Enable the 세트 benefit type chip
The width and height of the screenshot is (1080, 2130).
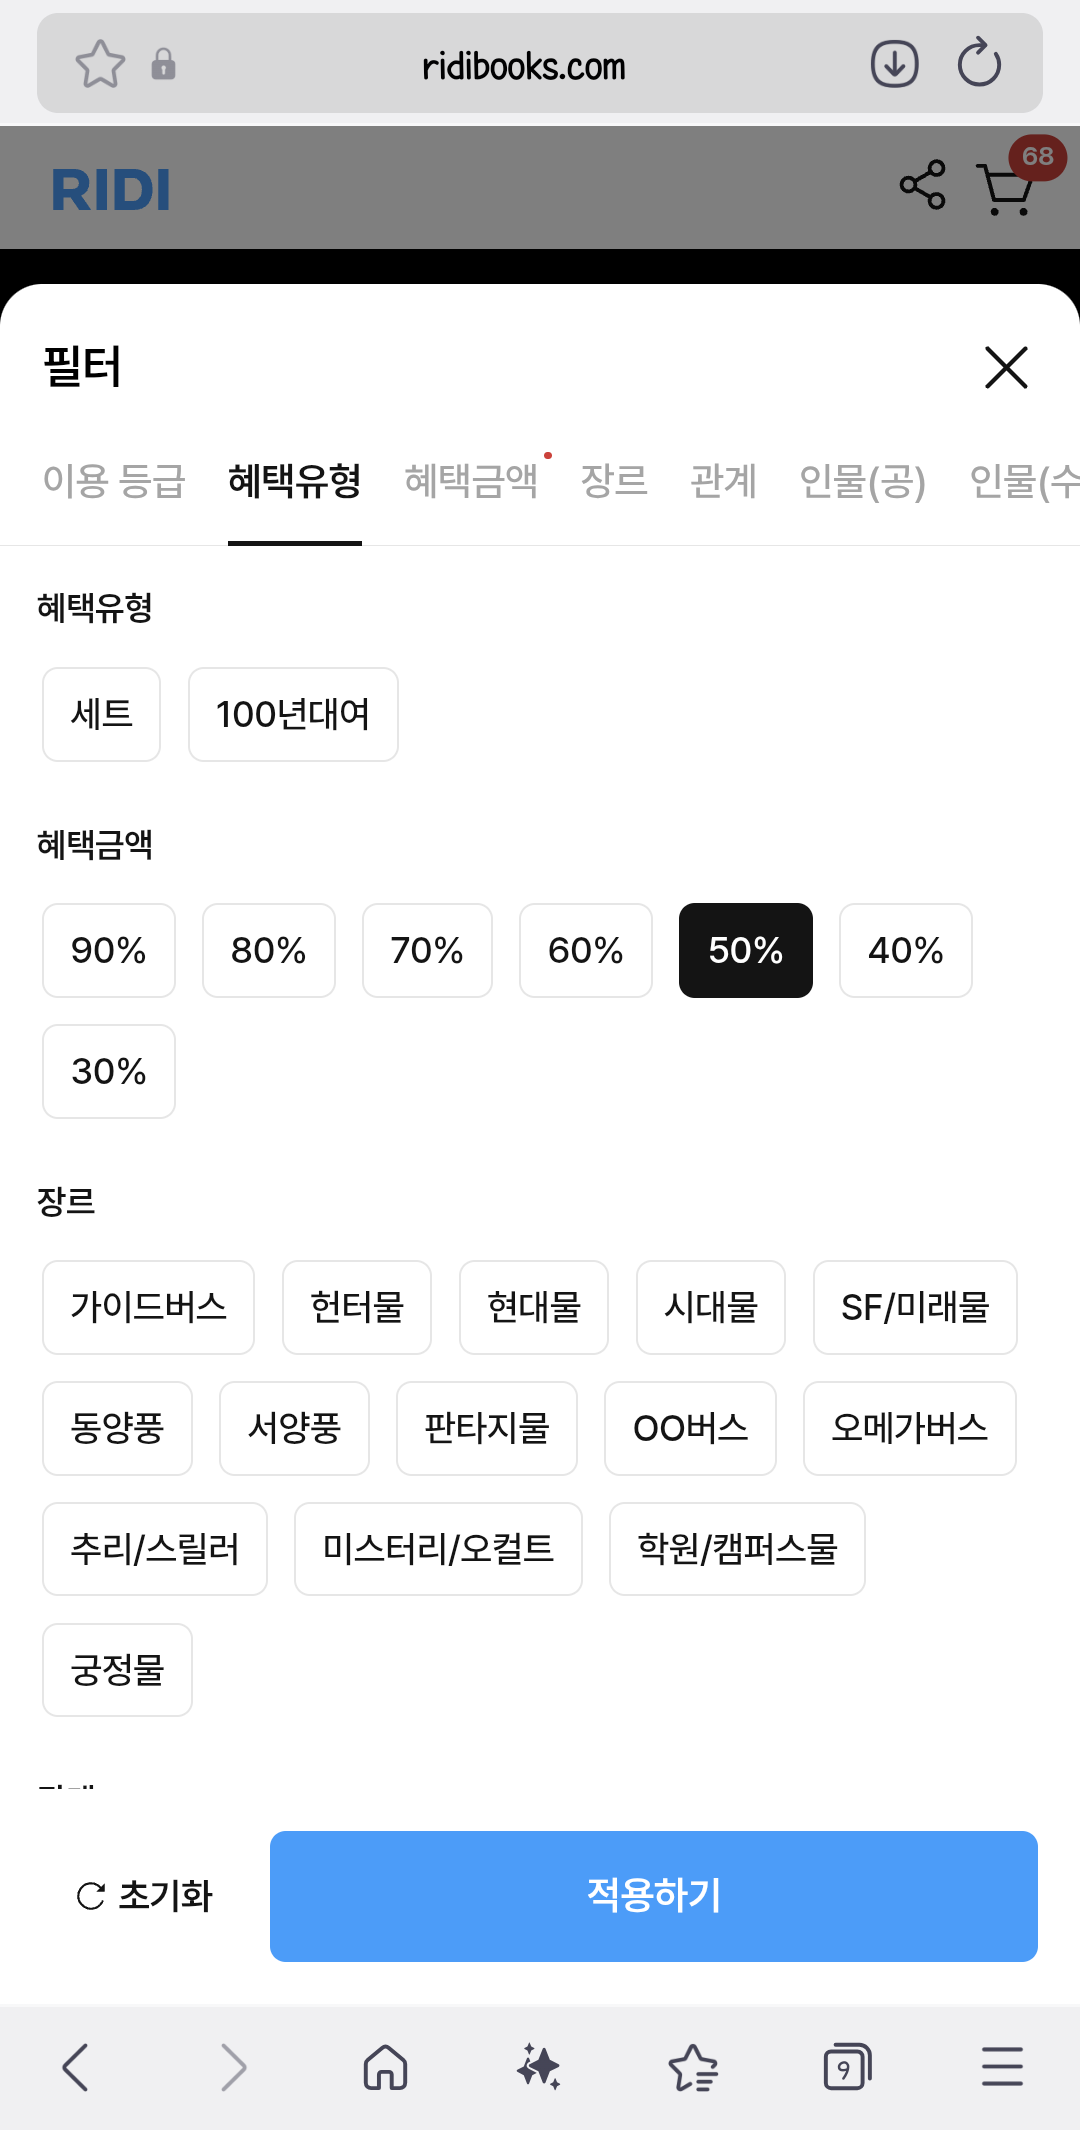101,714
